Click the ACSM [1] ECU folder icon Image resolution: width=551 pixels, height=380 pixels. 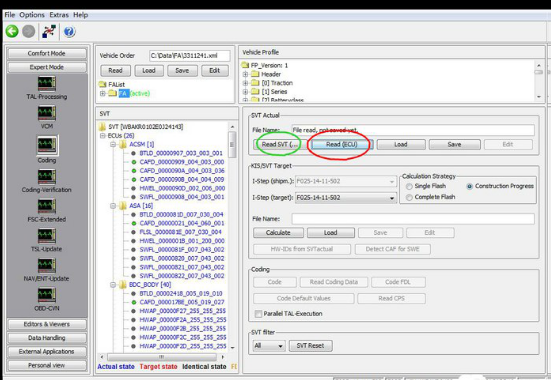click(x=123, y=144)
